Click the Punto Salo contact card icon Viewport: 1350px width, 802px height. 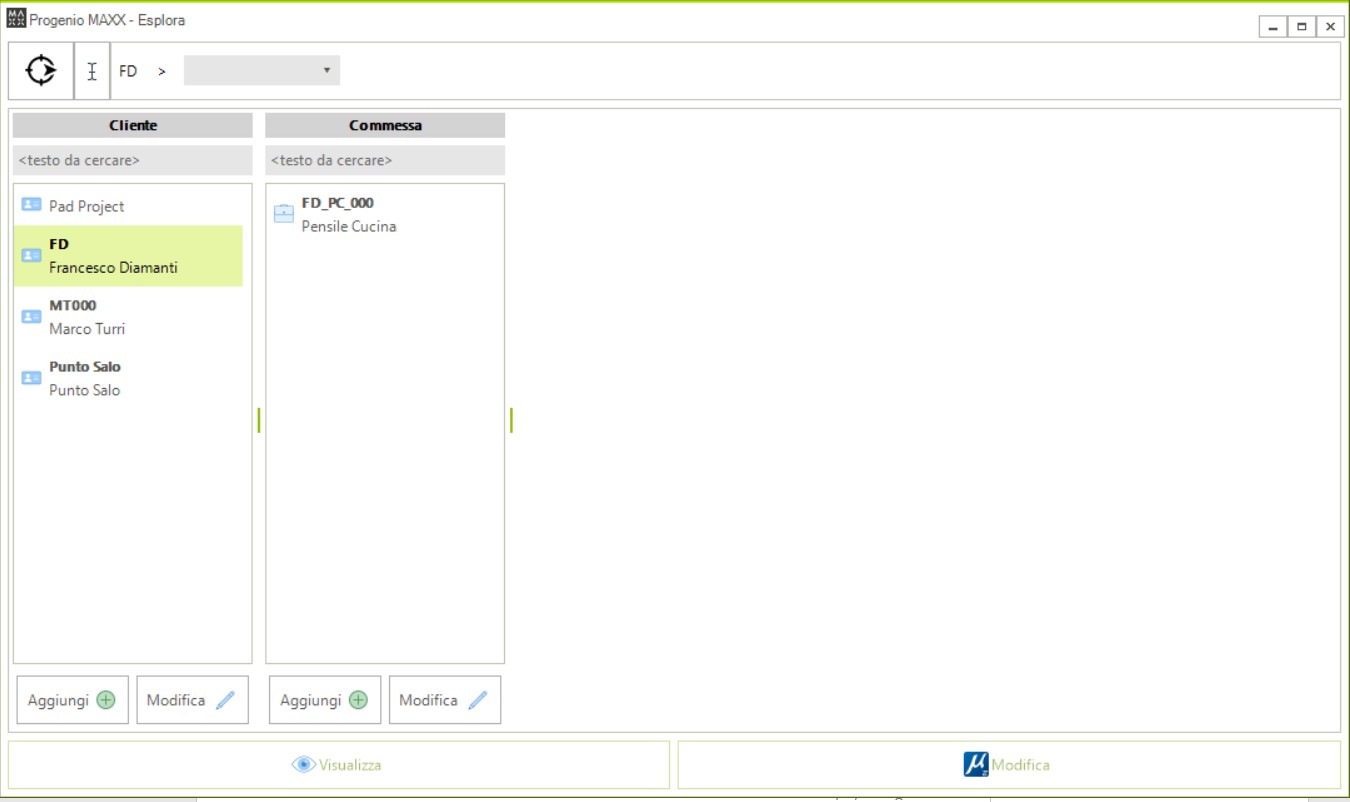click(x=32, y=378)
